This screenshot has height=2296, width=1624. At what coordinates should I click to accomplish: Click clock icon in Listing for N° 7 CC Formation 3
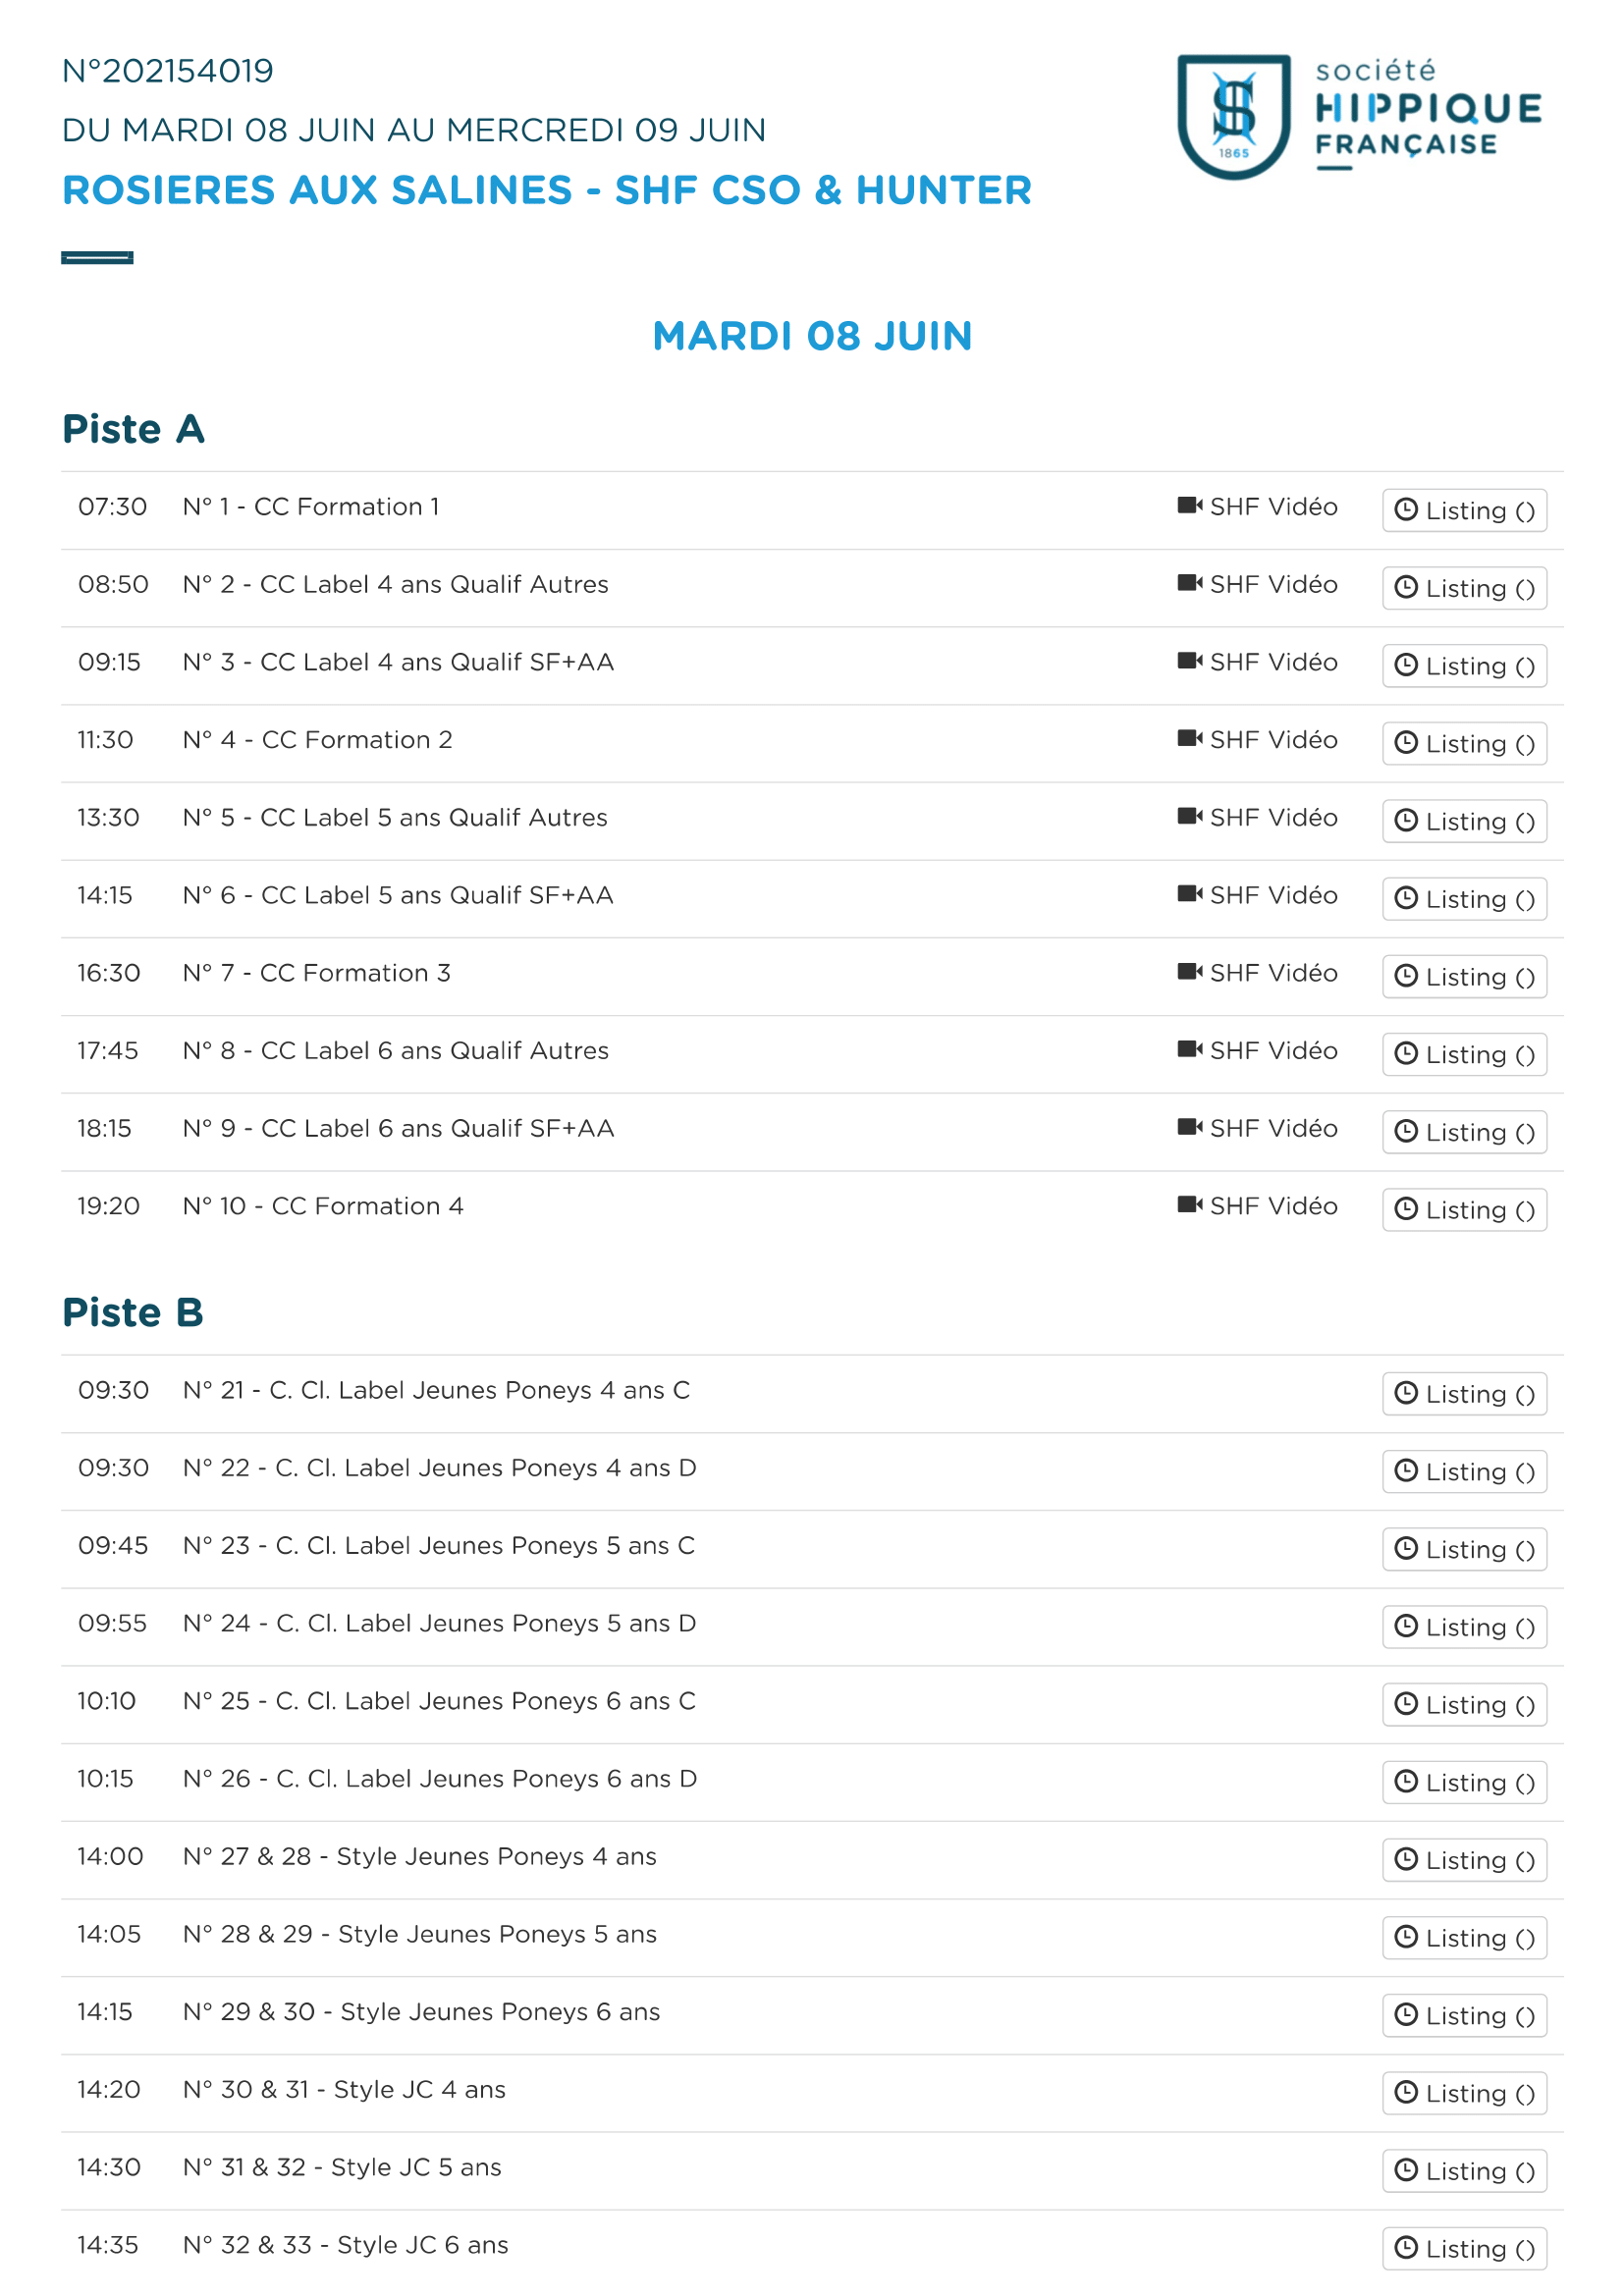tap(1406, 976)
